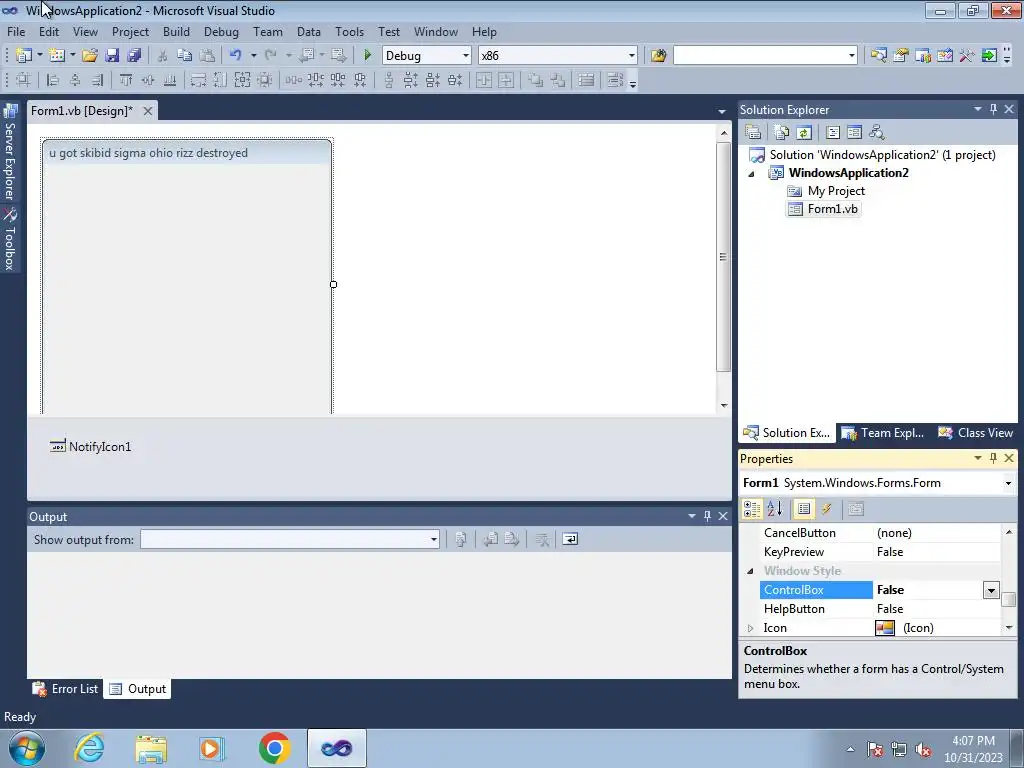Expand the Icon property
This screenshot has height=768, width=1024.
(750, 628)
